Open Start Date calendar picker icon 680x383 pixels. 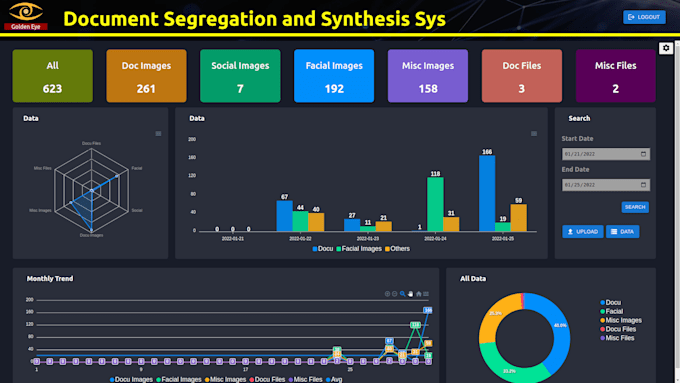click(643, 154)
